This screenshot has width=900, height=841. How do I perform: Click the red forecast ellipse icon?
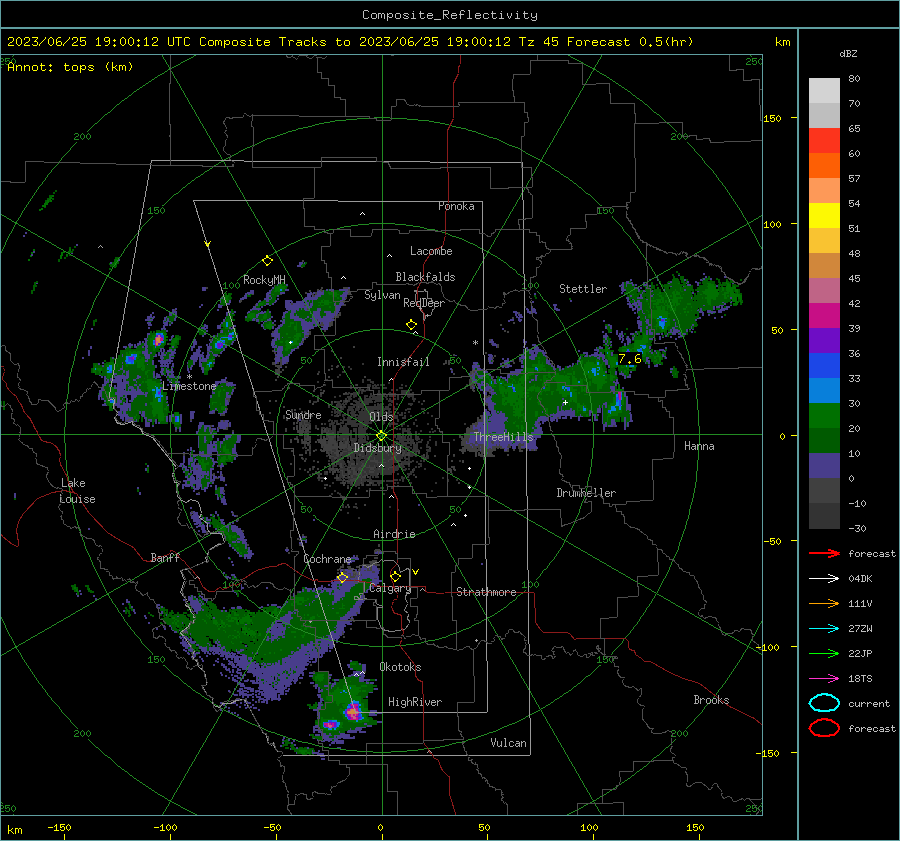tap(824, 728)
